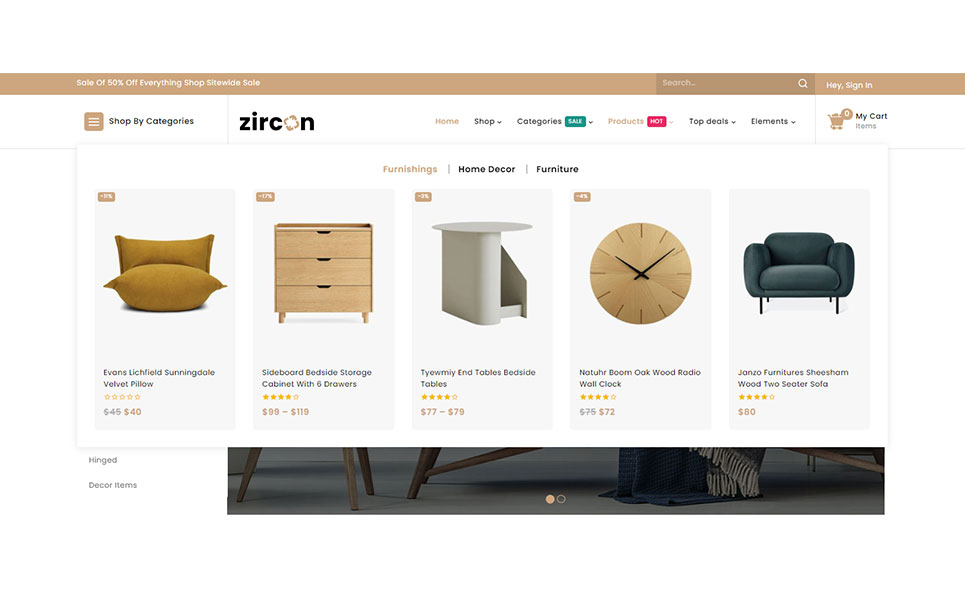Click the HOT badge next to Products

[x=656, y=121]
